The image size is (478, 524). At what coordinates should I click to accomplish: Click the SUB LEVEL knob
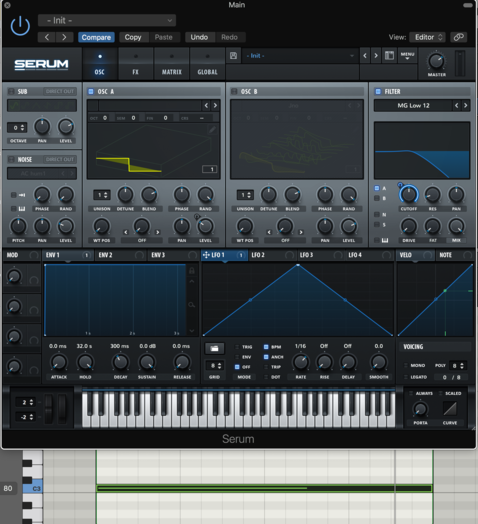[x=66, y=127]
